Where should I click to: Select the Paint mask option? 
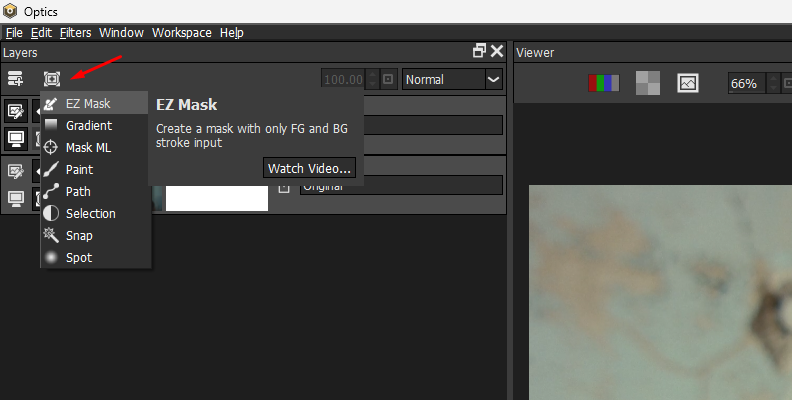tap(94, 170)
